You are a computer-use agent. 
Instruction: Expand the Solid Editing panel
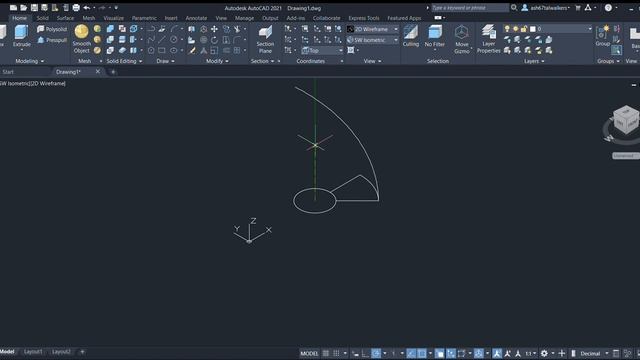click(124, 61)
